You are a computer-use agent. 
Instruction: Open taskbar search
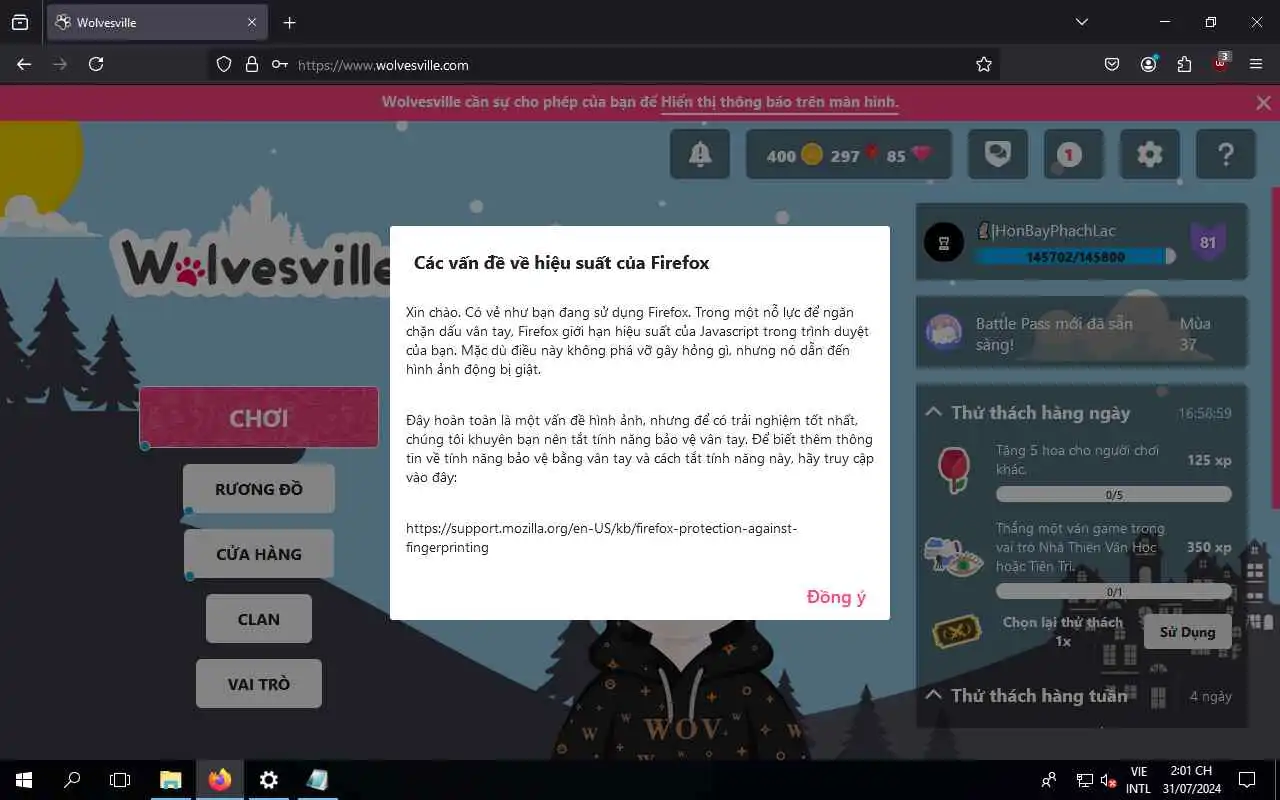(72, 780)
